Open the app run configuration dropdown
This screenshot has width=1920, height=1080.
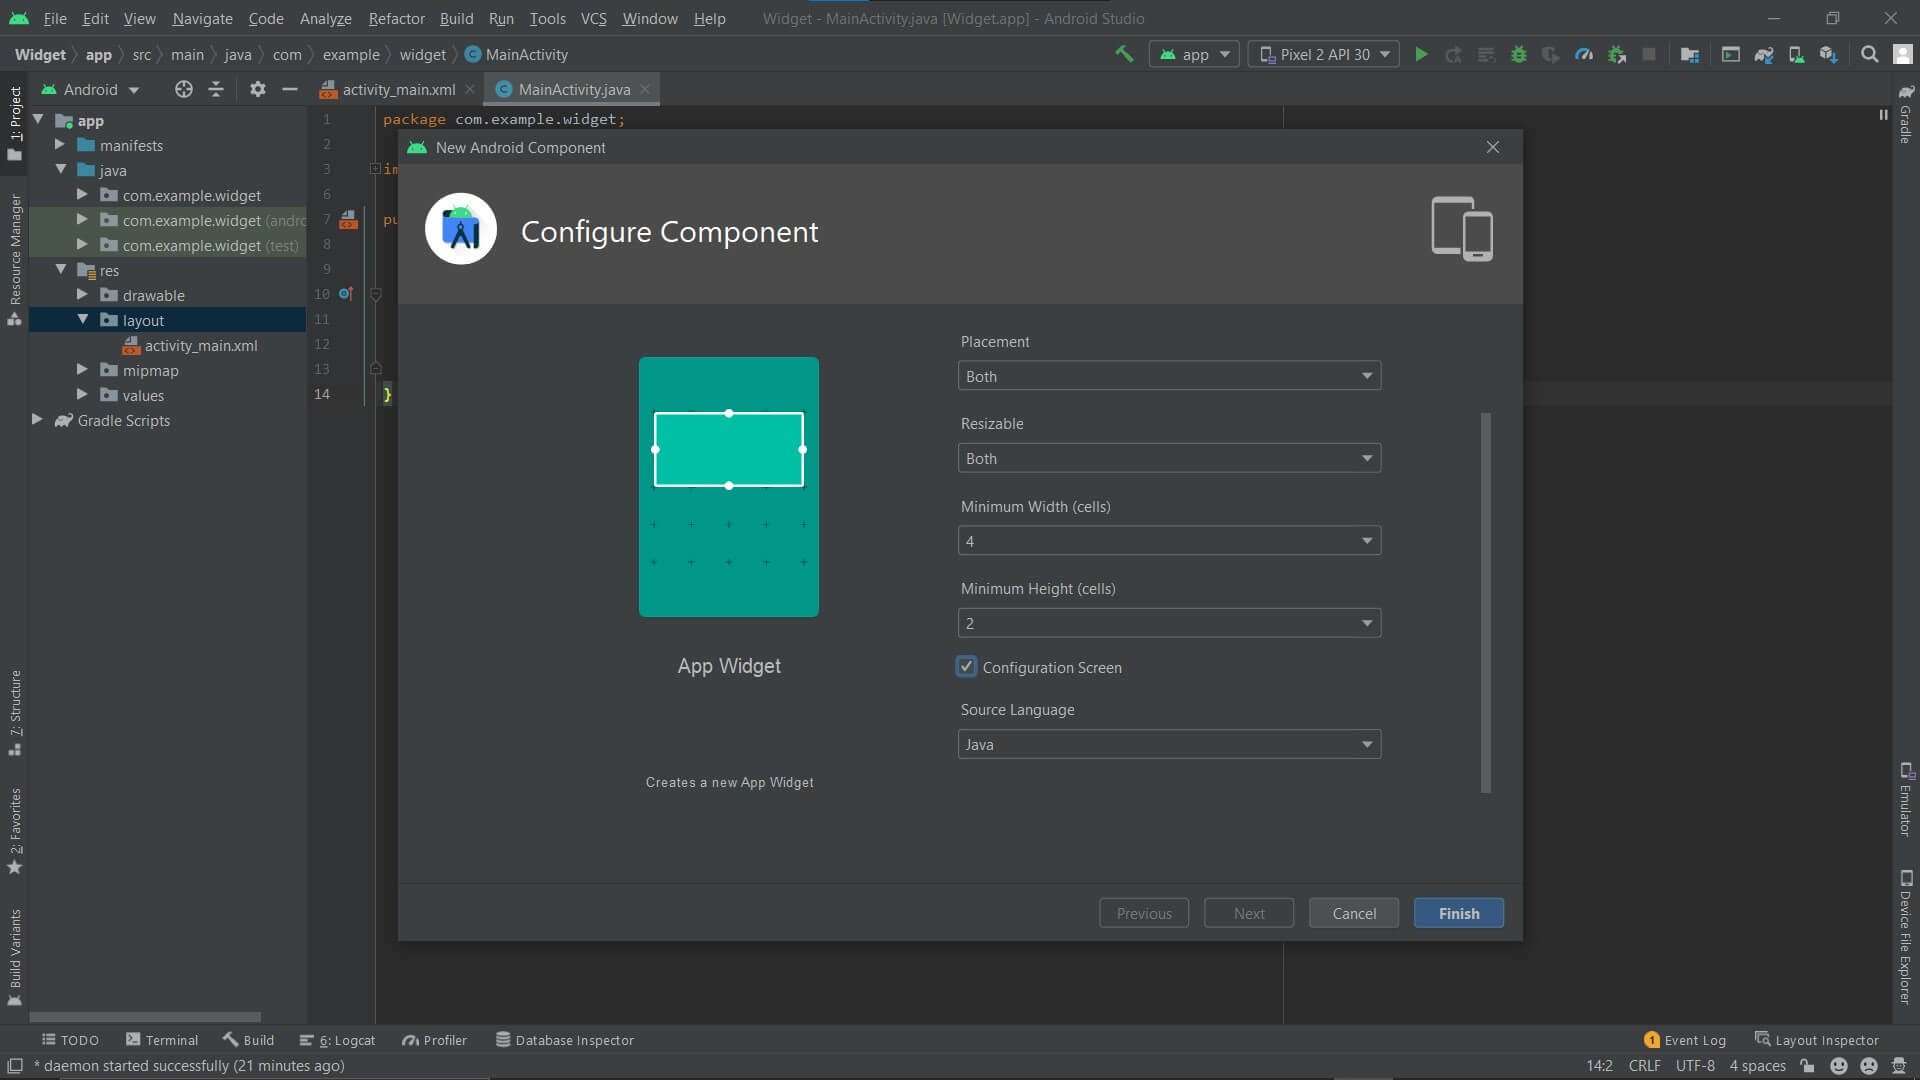1194,54
